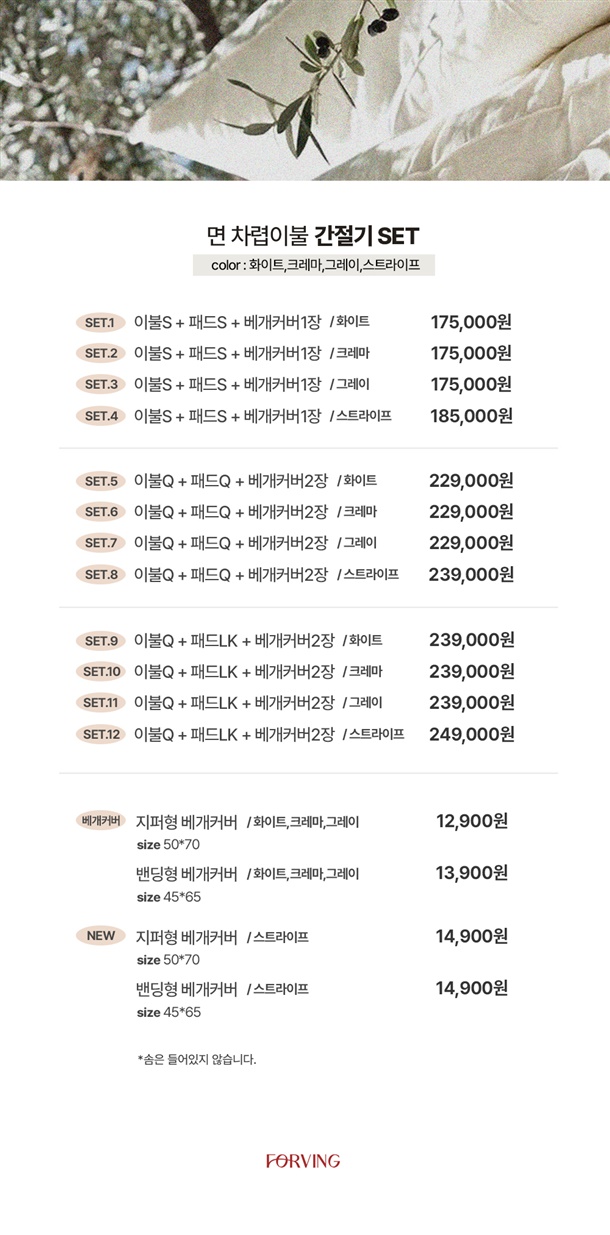Select the color options bar under the title
This screenshot has height=1235, width=610.
click(x=313, y=265)
